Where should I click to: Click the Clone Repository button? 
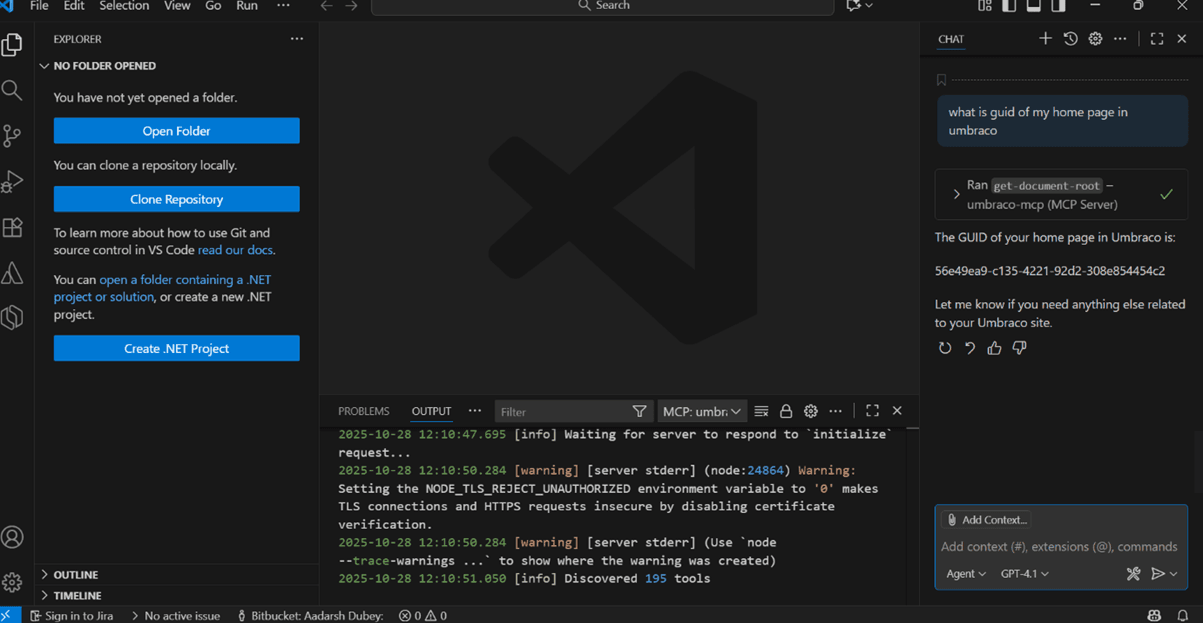tap(176, 199)
